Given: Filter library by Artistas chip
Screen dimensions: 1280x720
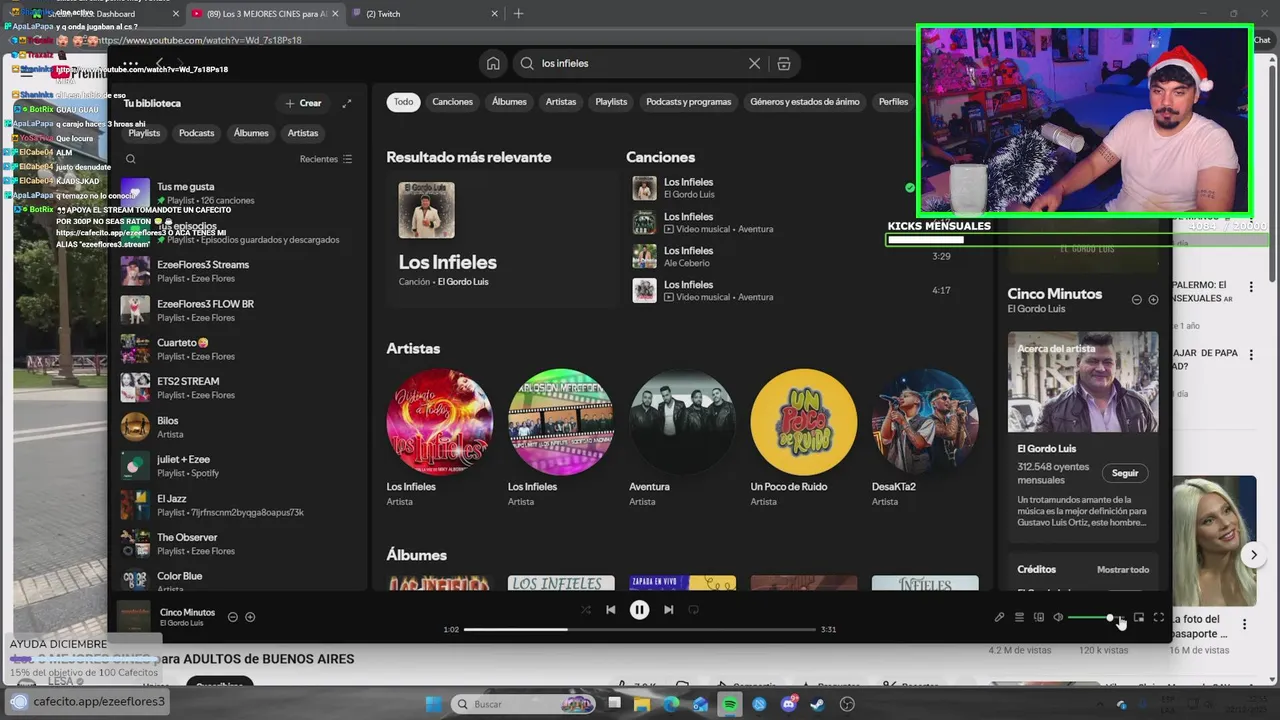Looking at the screenshot, I should (303, 133).
